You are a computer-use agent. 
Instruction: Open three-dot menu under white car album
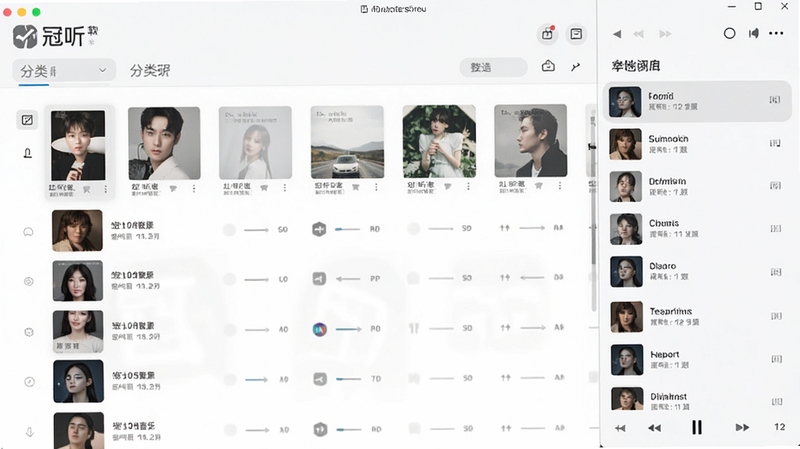376,187
